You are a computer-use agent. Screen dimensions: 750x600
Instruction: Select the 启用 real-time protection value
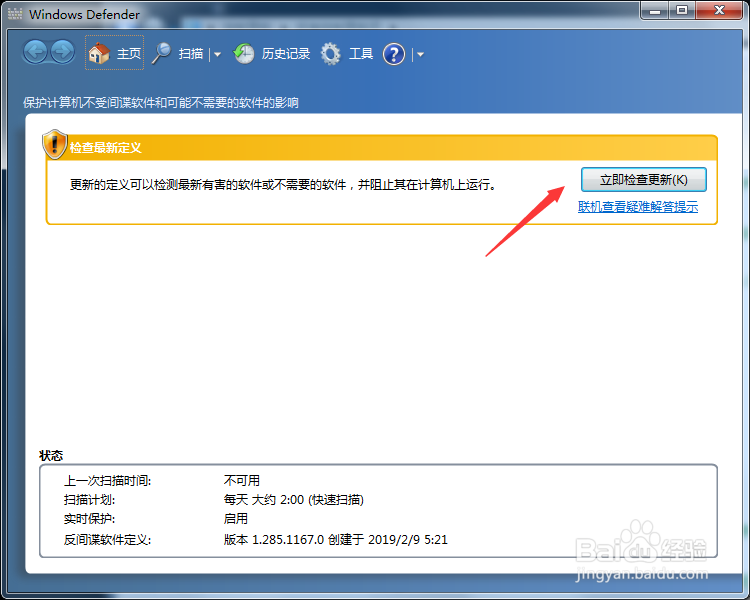point(236,519)
